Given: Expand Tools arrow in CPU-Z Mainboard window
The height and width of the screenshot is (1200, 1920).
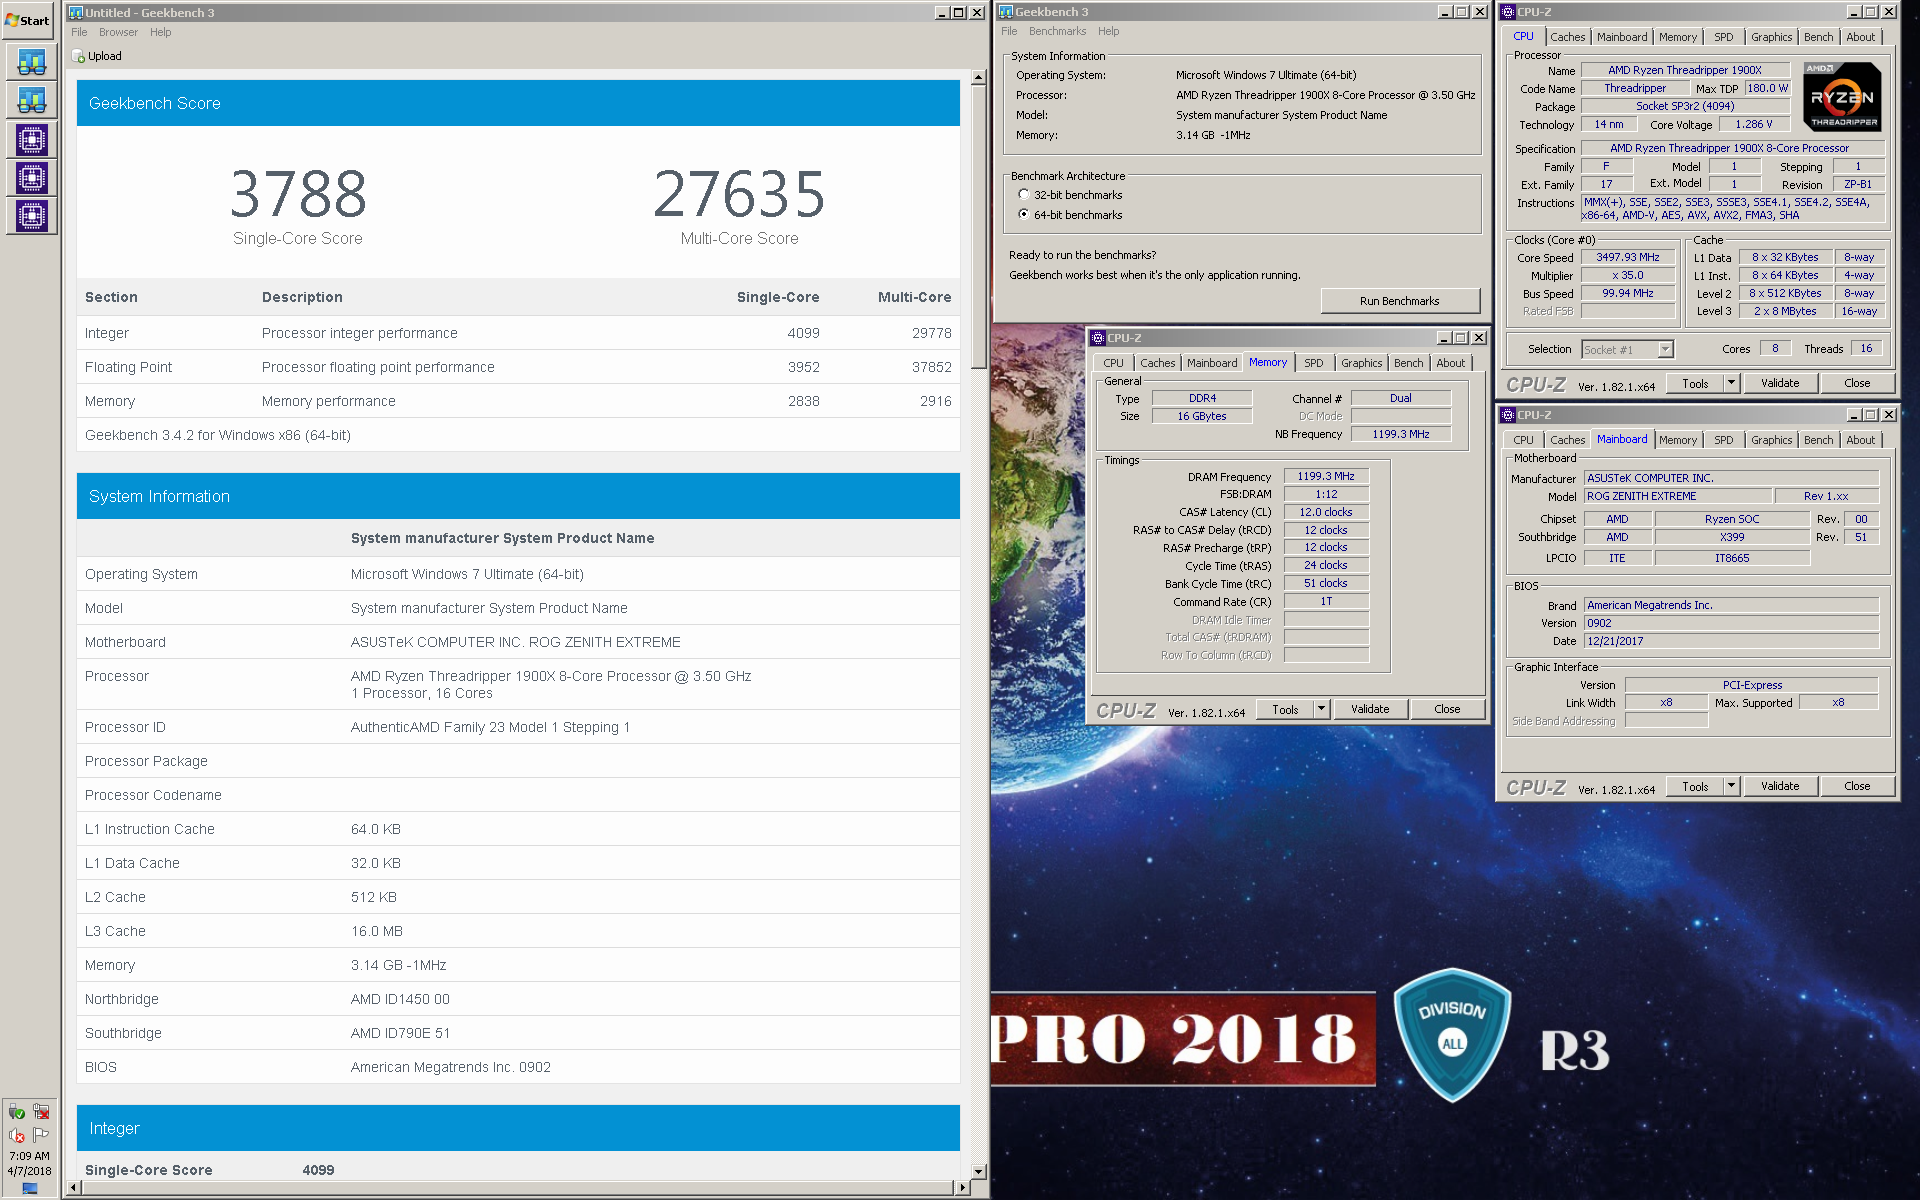Looking at the screenshot, I should [x=1732, y=787].
